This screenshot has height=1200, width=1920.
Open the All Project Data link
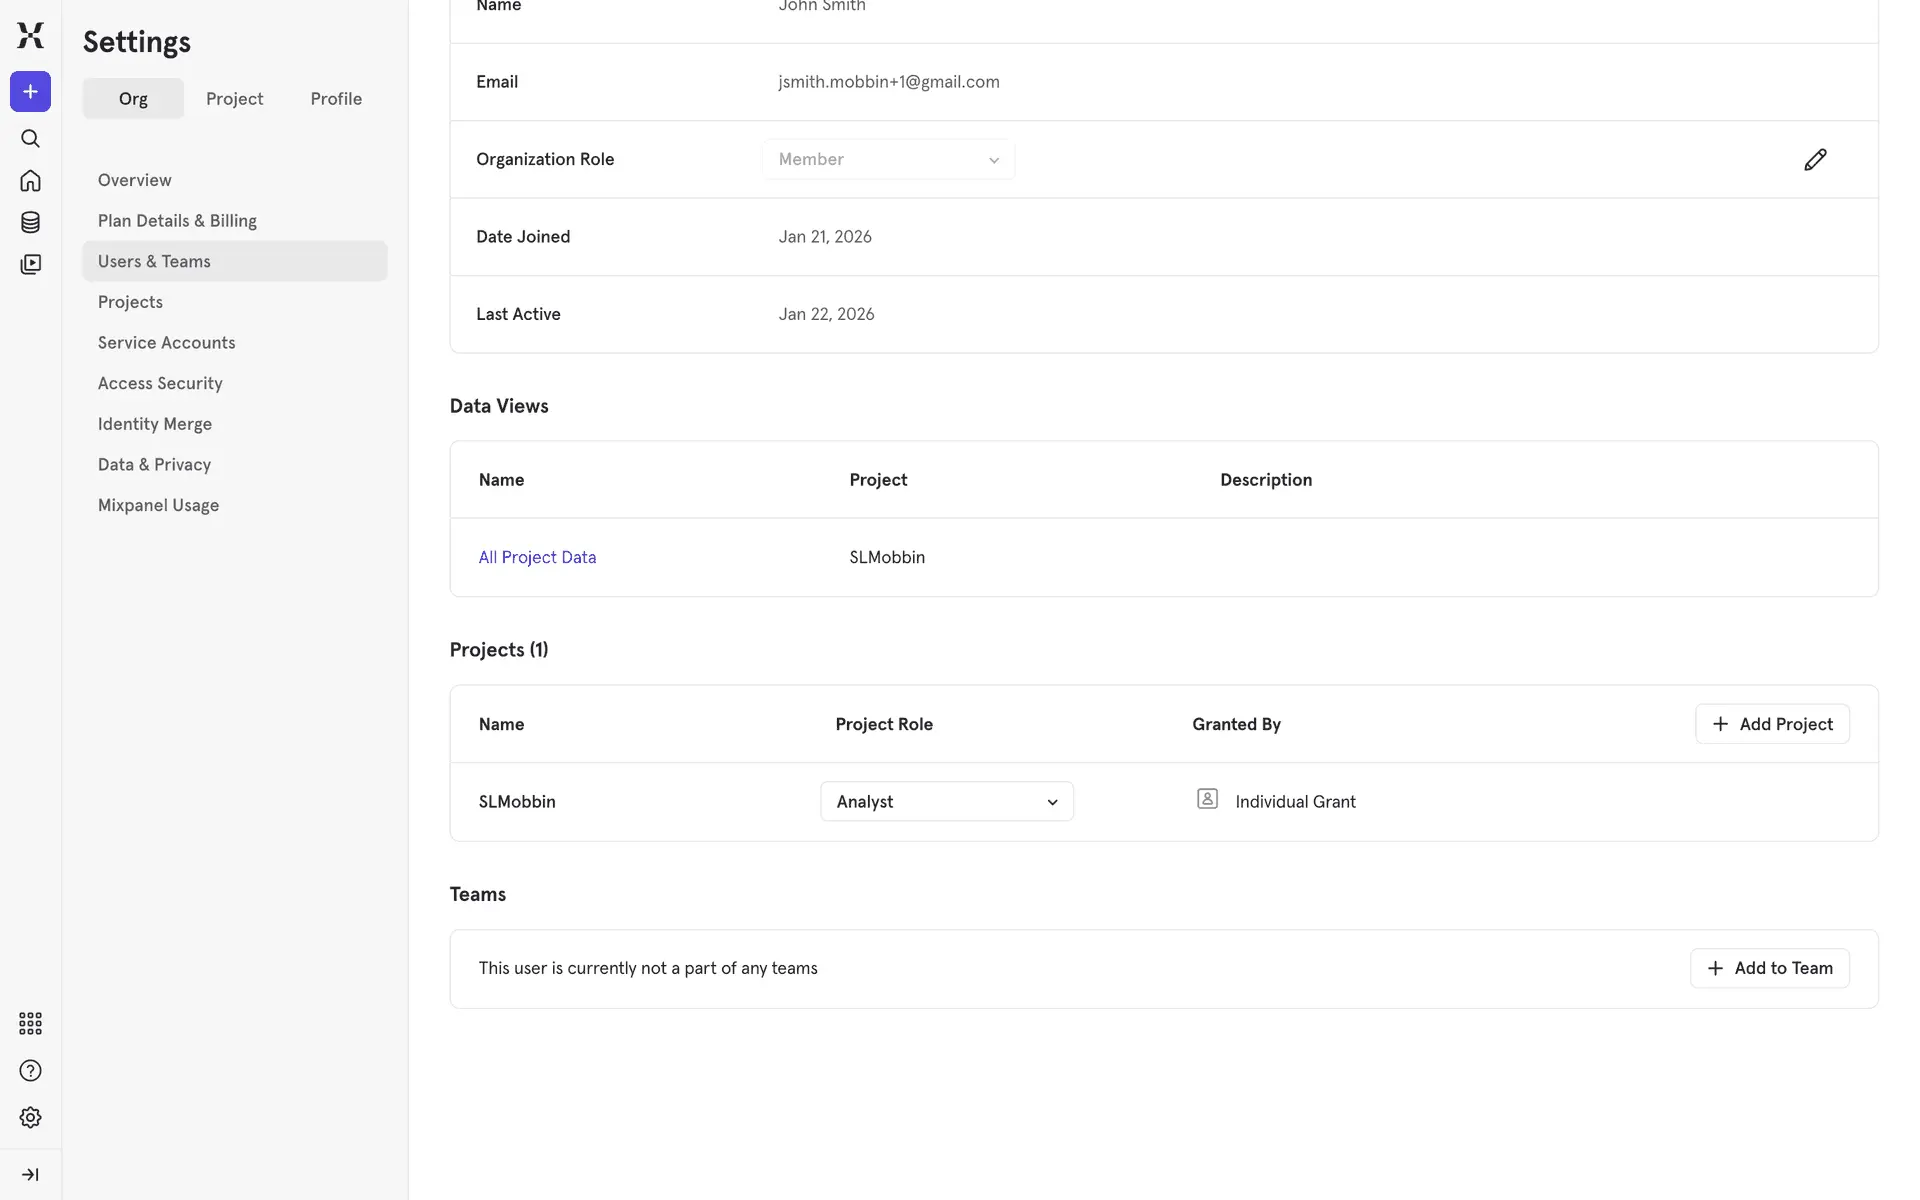(x=537, y=558)
